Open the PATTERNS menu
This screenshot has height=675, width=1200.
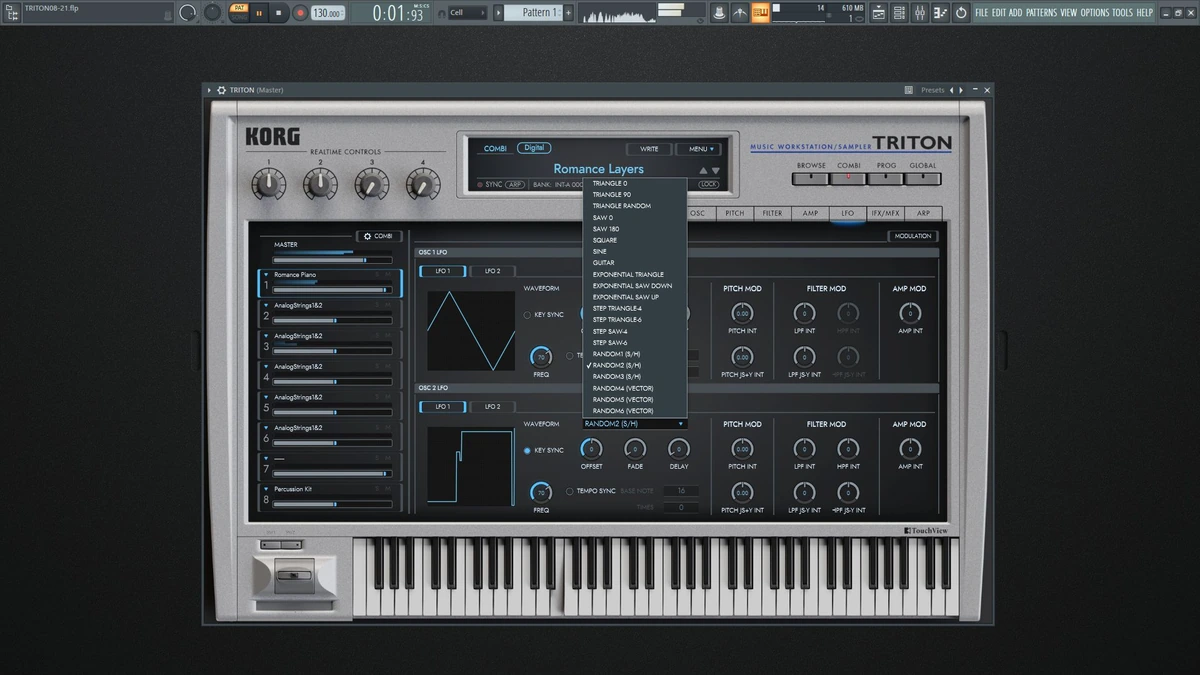point(1041,13)
